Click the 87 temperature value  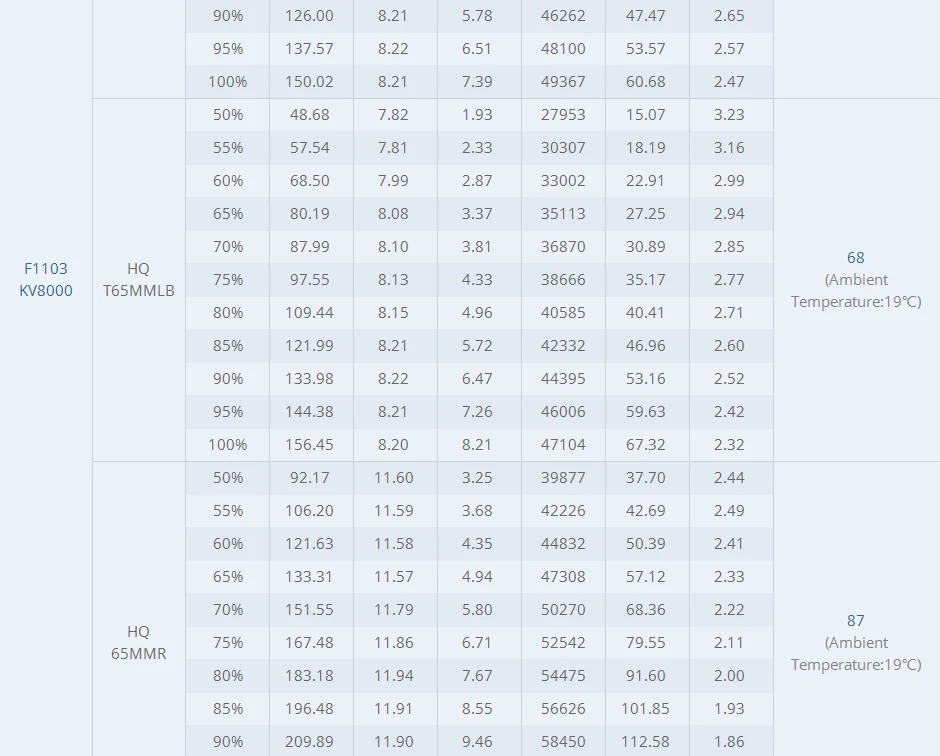click(855, 621)
